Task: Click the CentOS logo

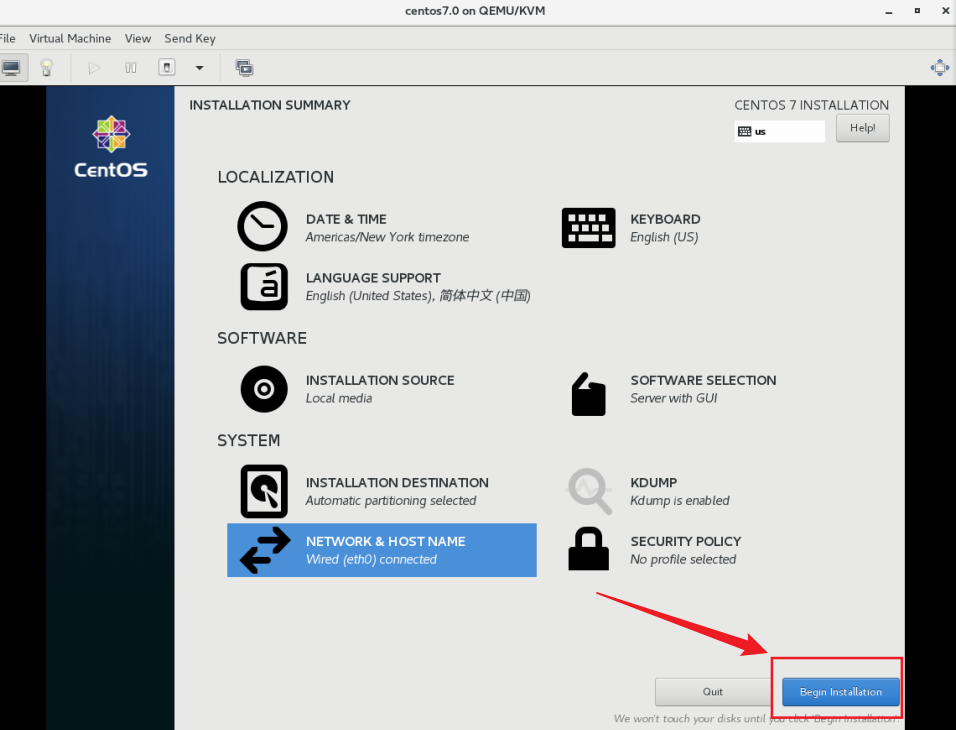Action: [x=110, y=147]
